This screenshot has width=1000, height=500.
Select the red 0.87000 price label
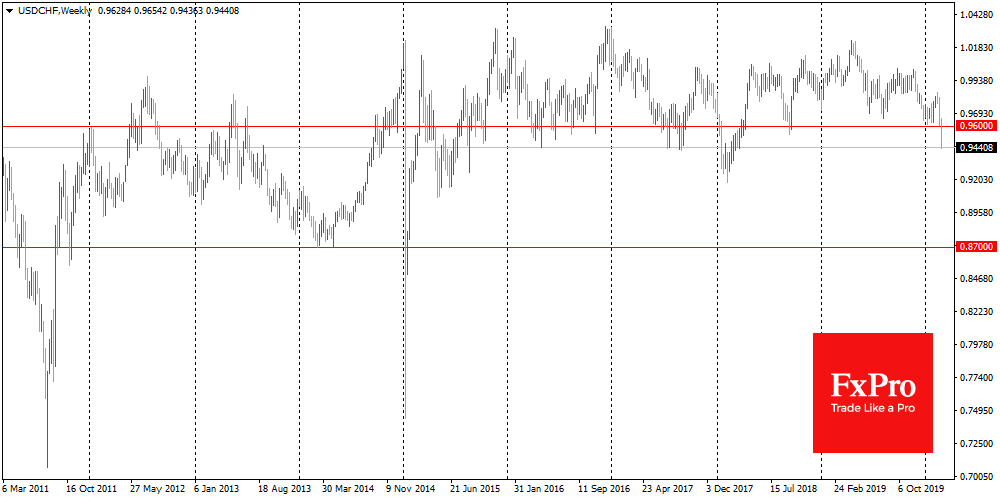976,246
